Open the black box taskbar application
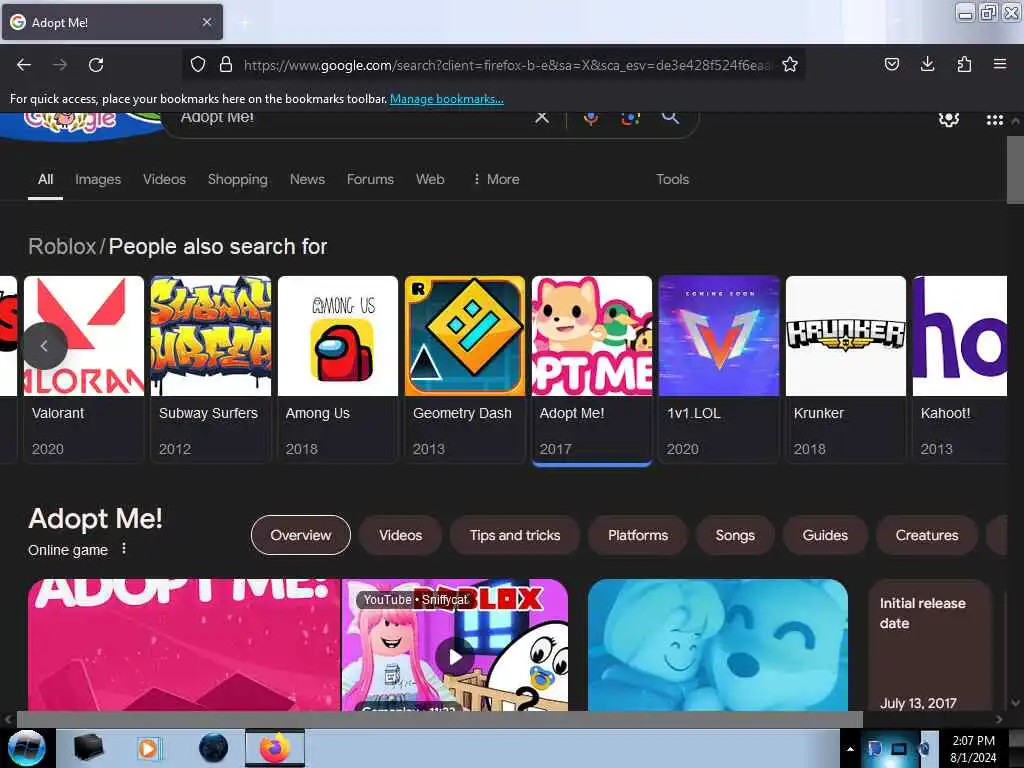This screenshot has height=768, width=1024. click(88, 748)
